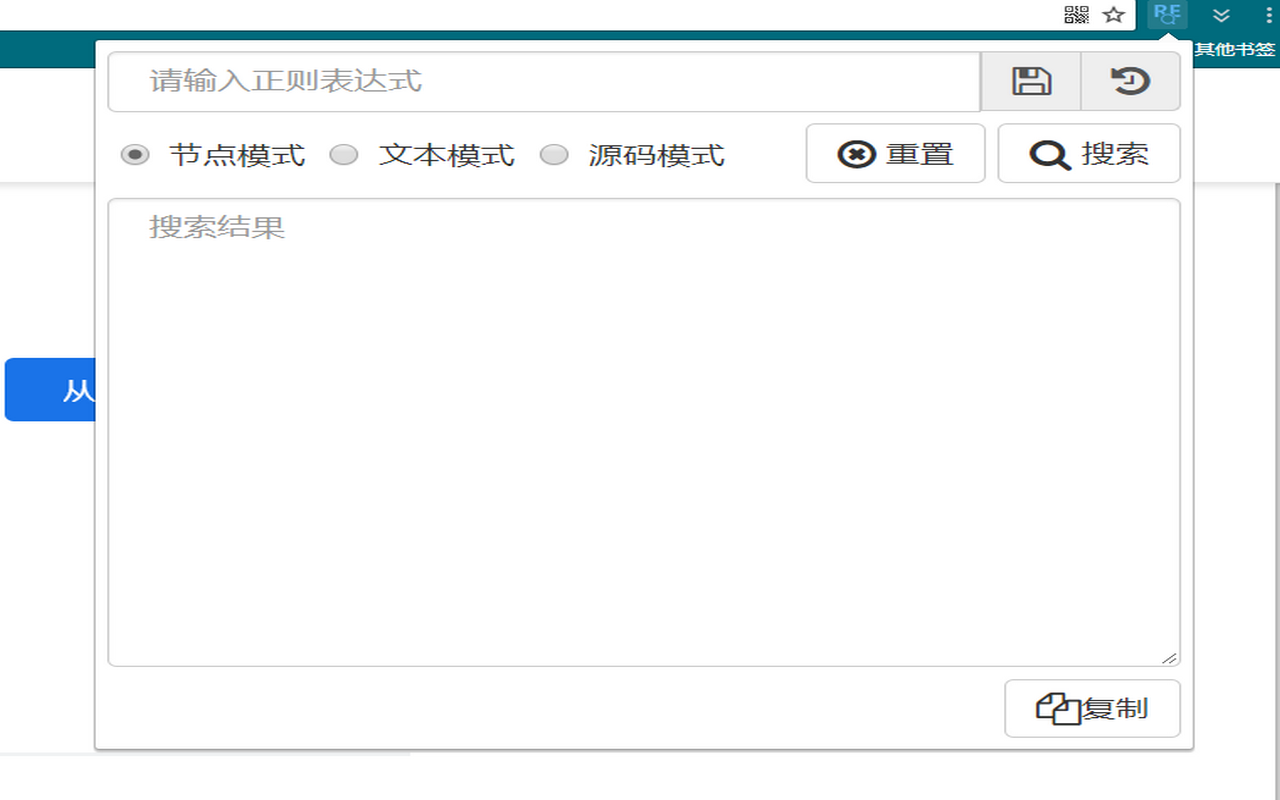Image resolution: width=1280 pixels, height=800 pixels.
Task: Click the 搜索 search button
Action: click(1089, 154)
